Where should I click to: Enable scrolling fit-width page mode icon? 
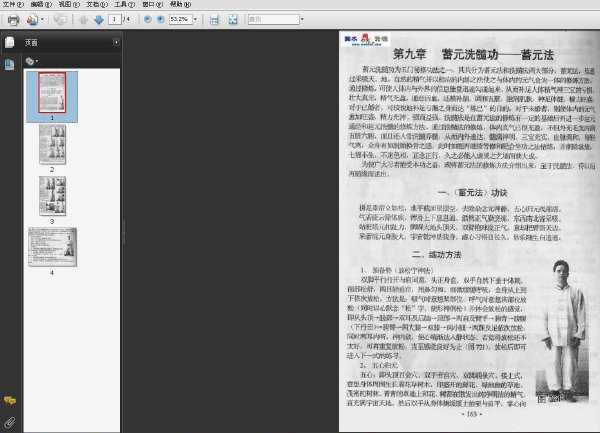click(x=214, y=20)
